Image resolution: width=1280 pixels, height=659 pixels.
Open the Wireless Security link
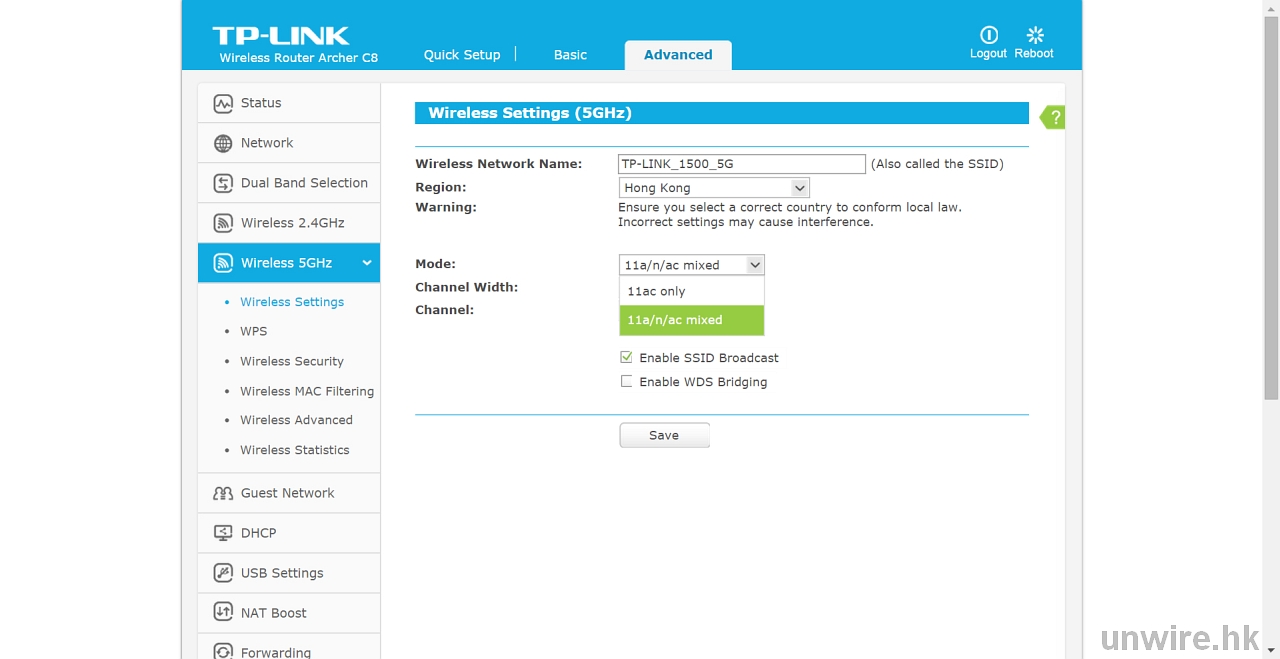[291, 361]
